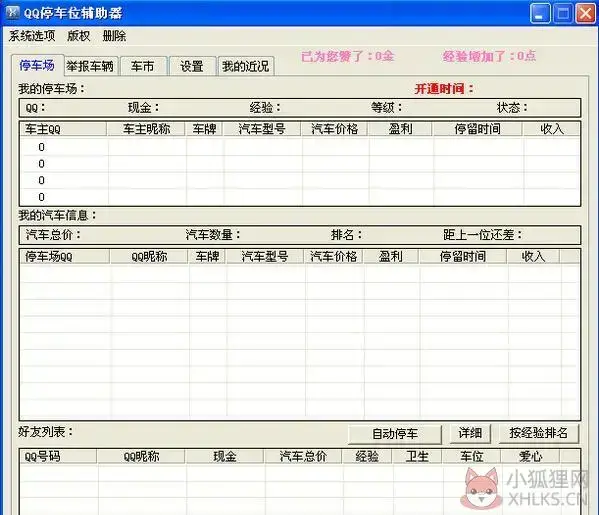This screenshot has height=515, width=599.
Task: Switch to the 举报车辆 tab
Action: click(x=90, y=66)
